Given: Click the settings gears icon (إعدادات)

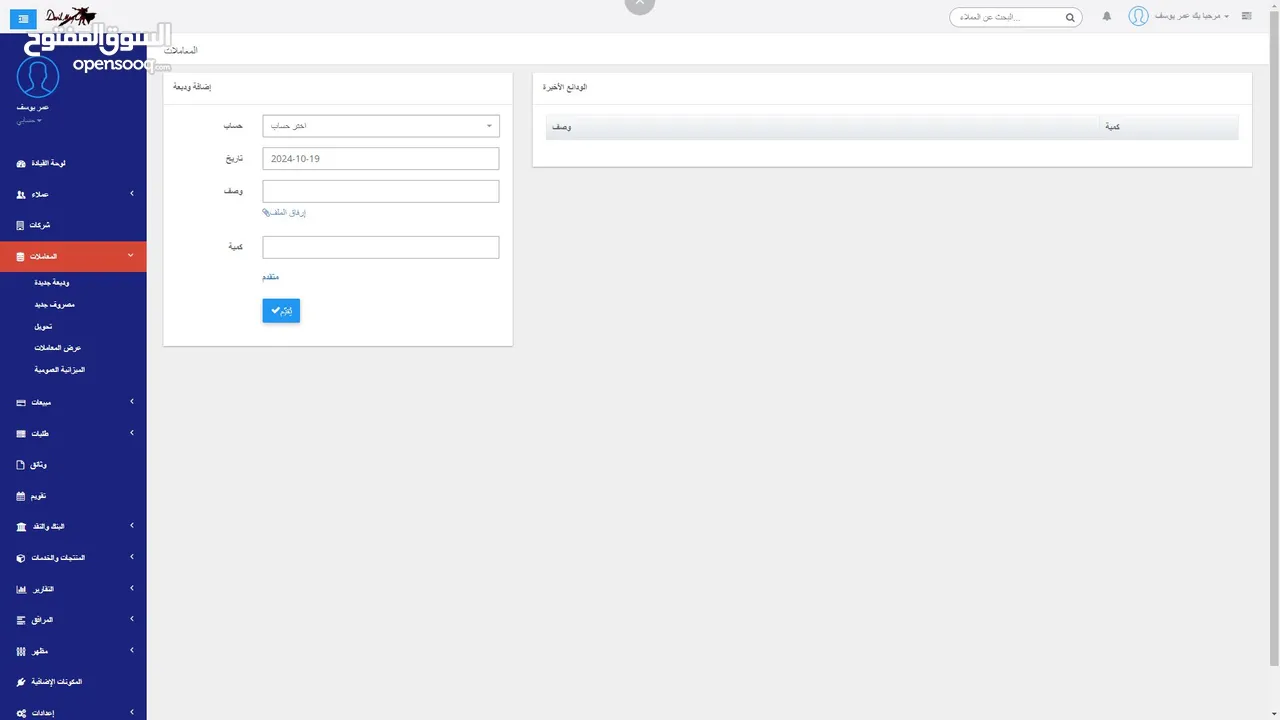Looking at the screenshot, I should tap(22, 713).
